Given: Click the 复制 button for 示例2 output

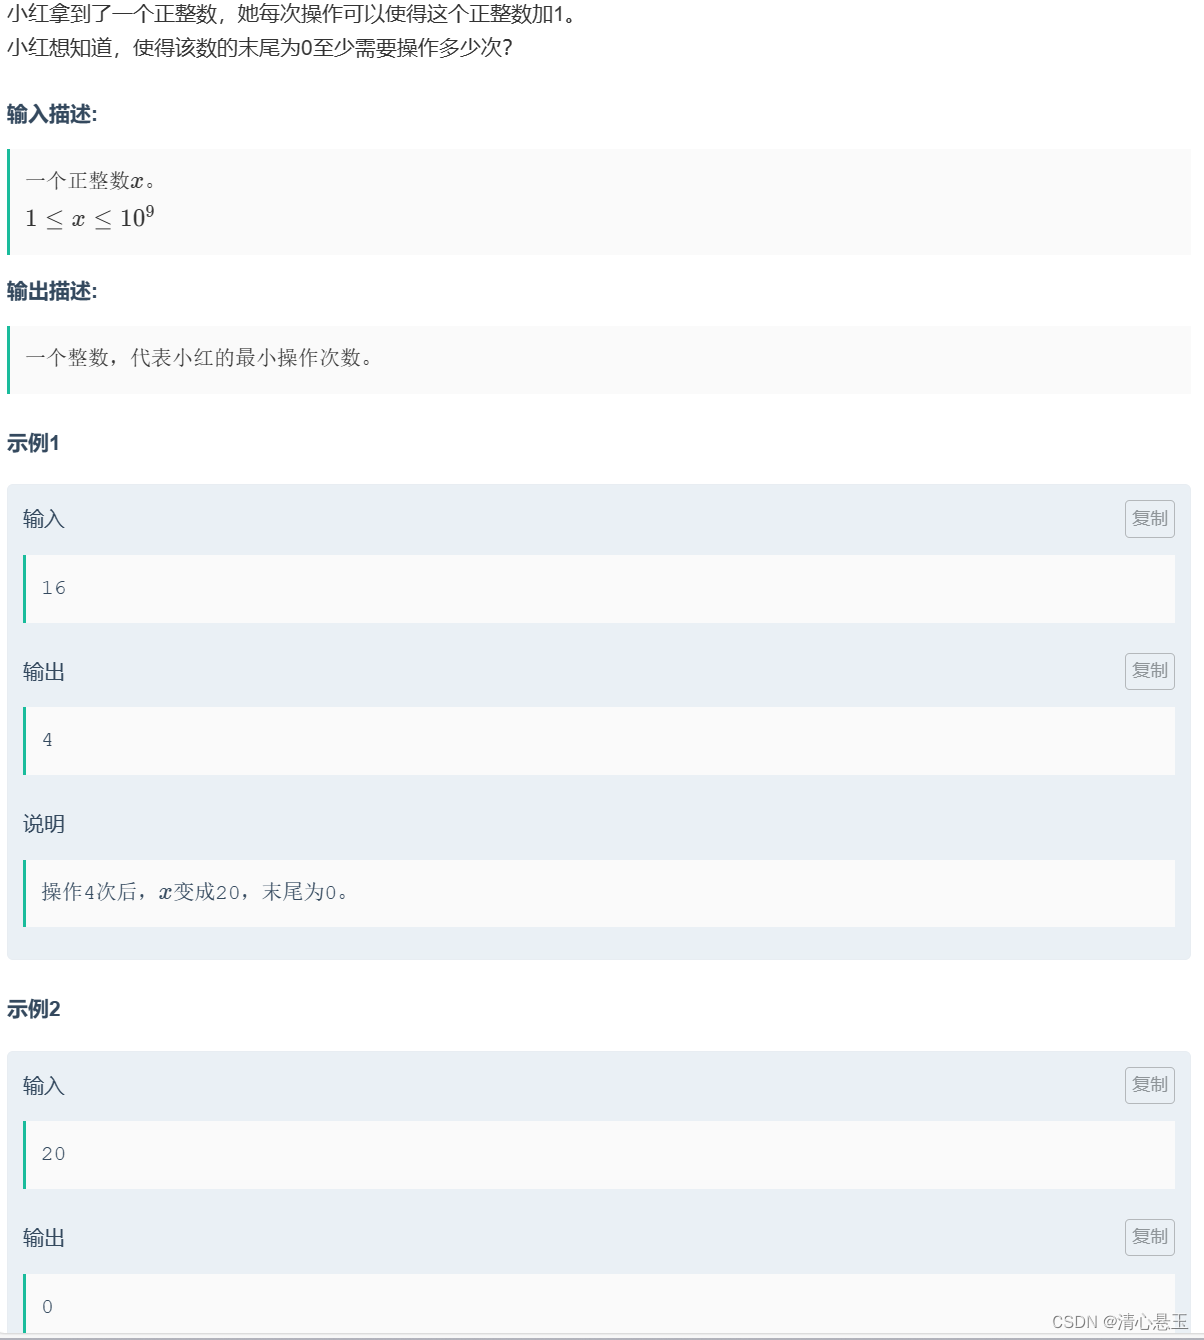Looking at the screenshot, I should pos(1149,1237).
